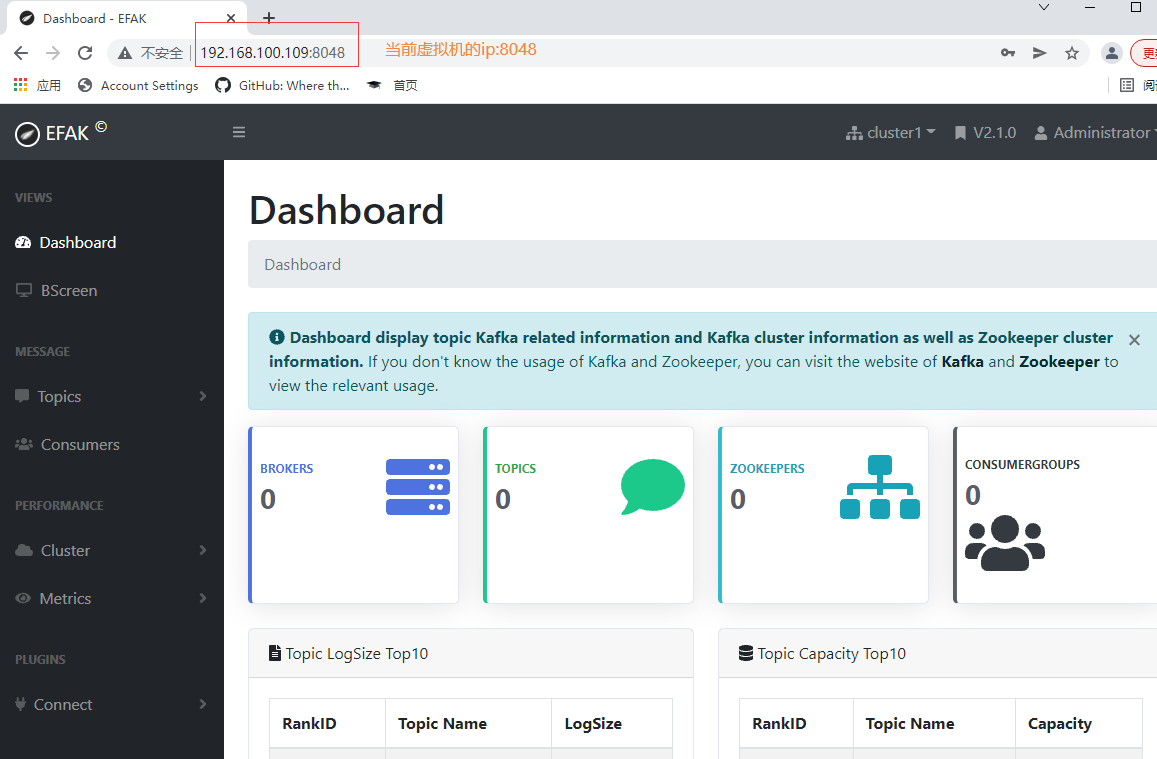Click the Cluster cloud icon
The width and height of the screenshot is (1157, 759).
pyautogui.click(x=24, y=550)
